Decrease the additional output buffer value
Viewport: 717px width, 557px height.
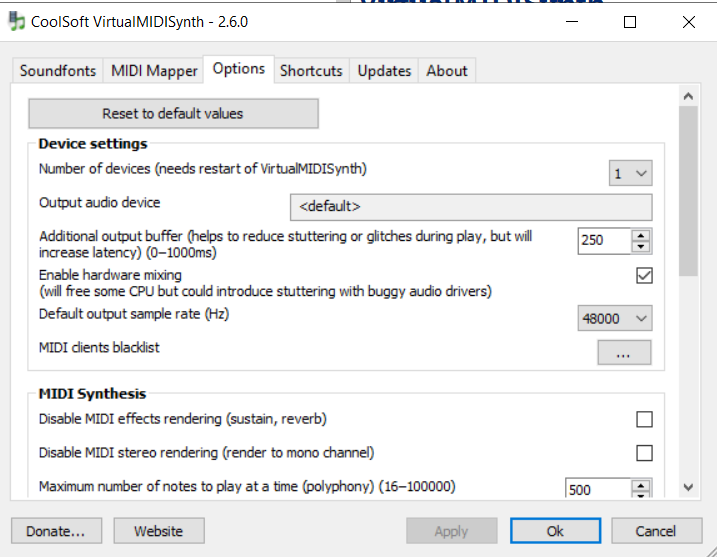coord(641,246)
